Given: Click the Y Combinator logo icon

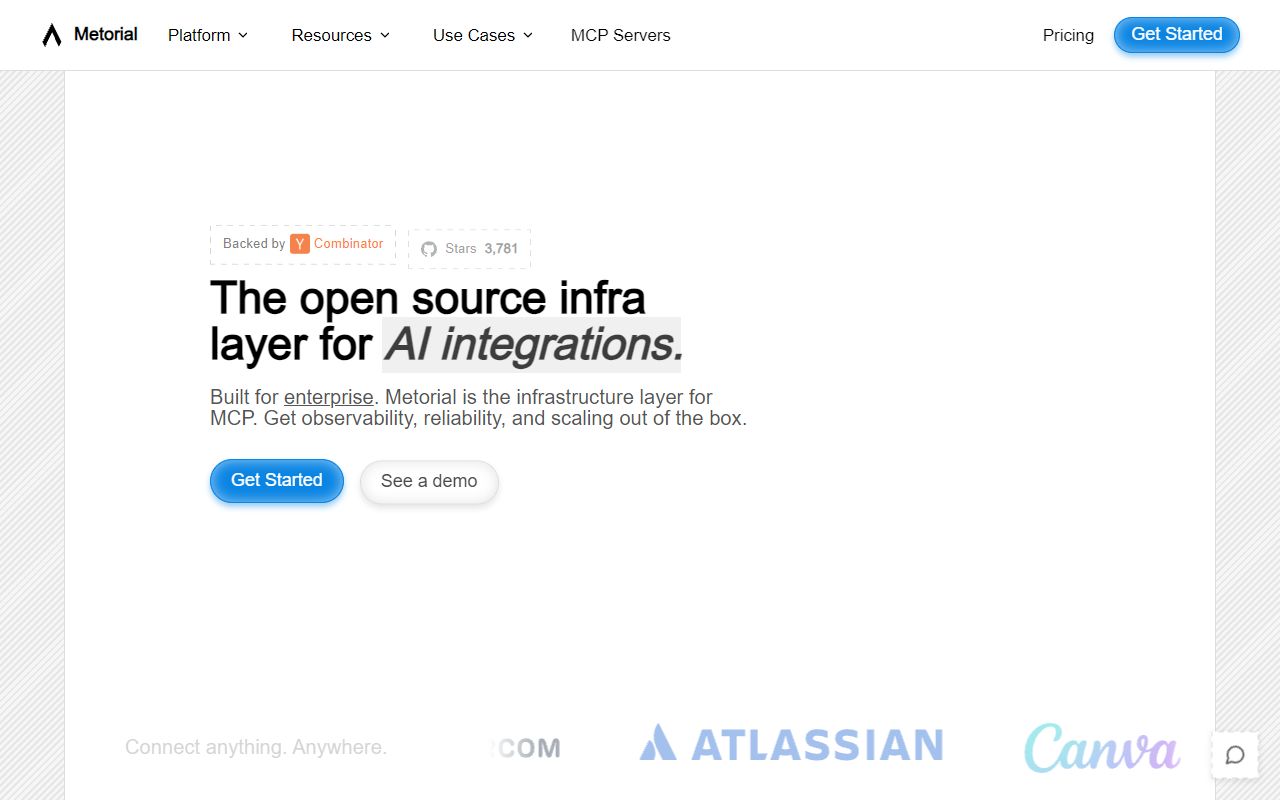Looking at the screenshot, I should (x=300, y=244).
